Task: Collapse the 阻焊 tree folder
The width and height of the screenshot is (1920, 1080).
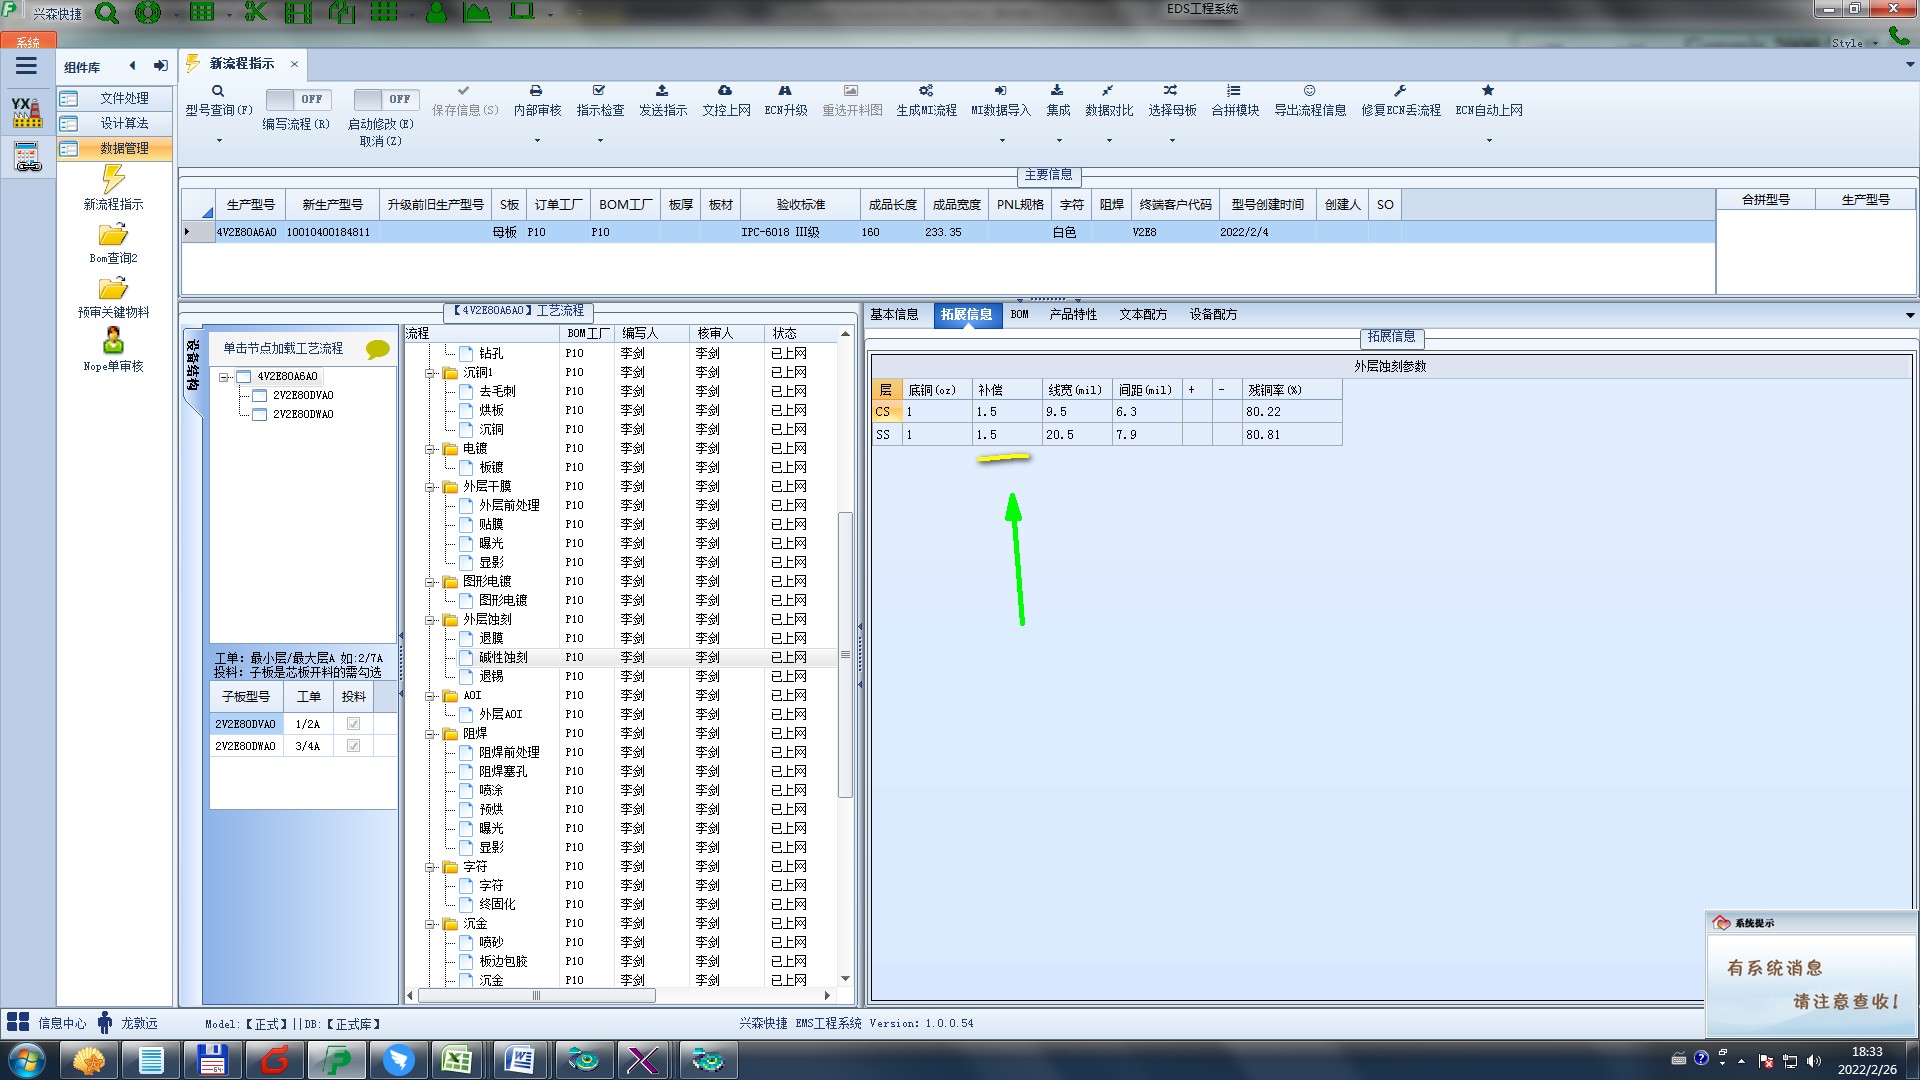Action: click(x=430, y=734)
